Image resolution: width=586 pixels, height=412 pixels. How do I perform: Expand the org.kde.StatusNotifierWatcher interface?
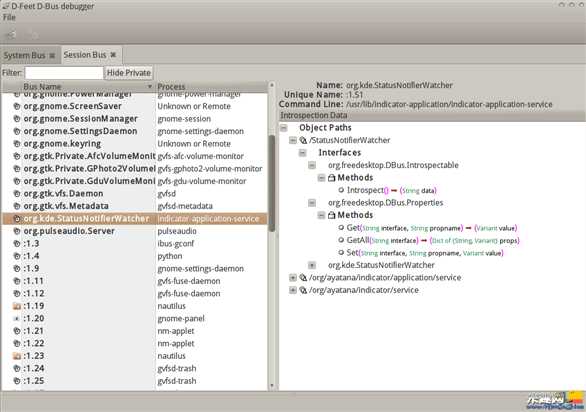(312, 265)
